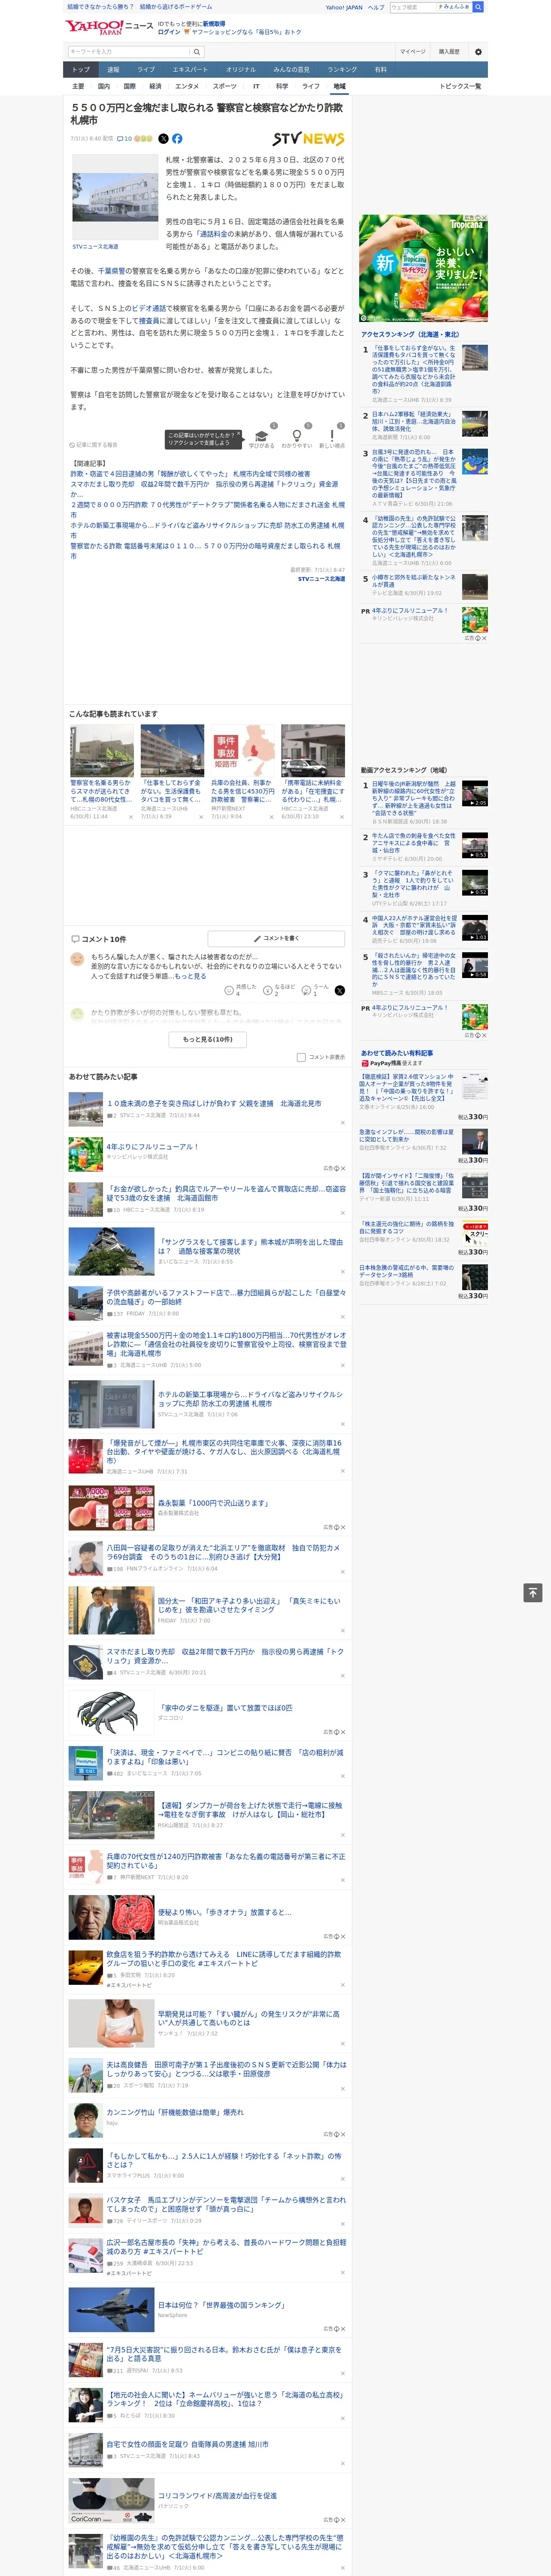Click the blue web search button icon

(x=478, y=7)
